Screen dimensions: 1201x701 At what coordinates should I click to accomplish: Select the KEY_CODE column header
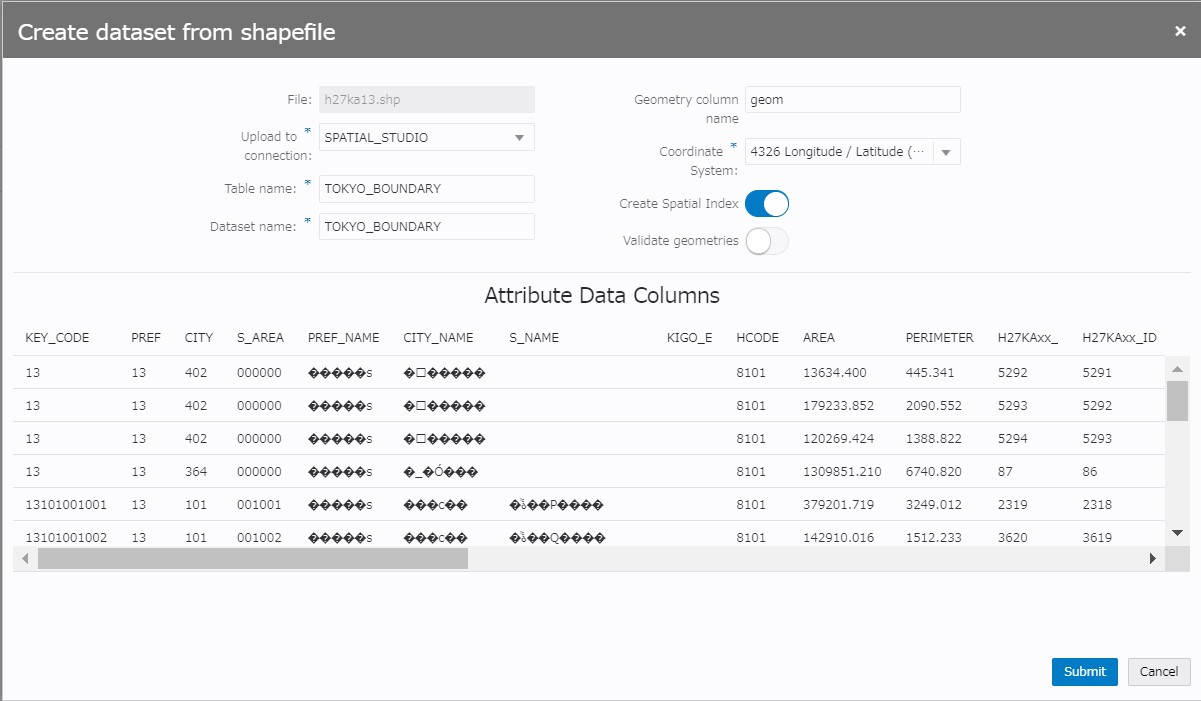[57, 338]
